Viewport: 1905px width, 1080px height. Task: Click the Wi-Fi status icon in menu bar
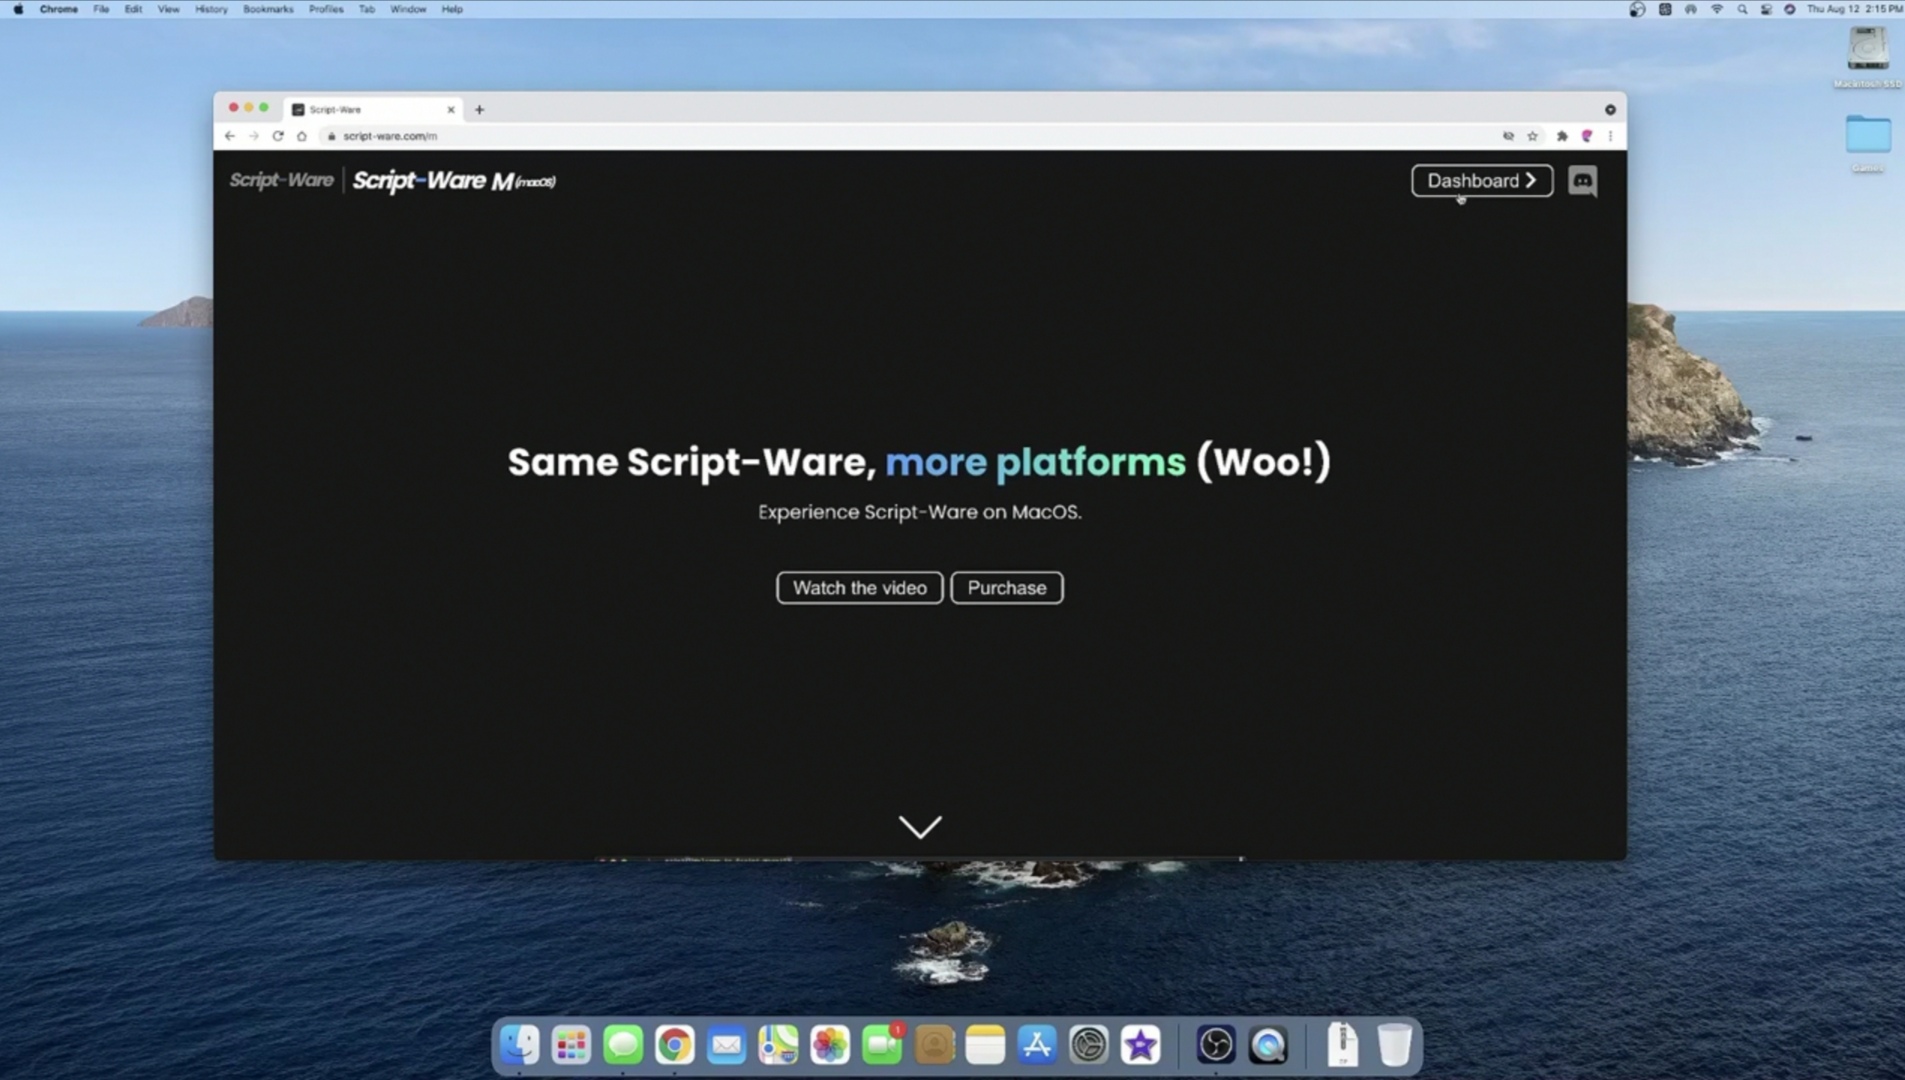click(1716, 9)
